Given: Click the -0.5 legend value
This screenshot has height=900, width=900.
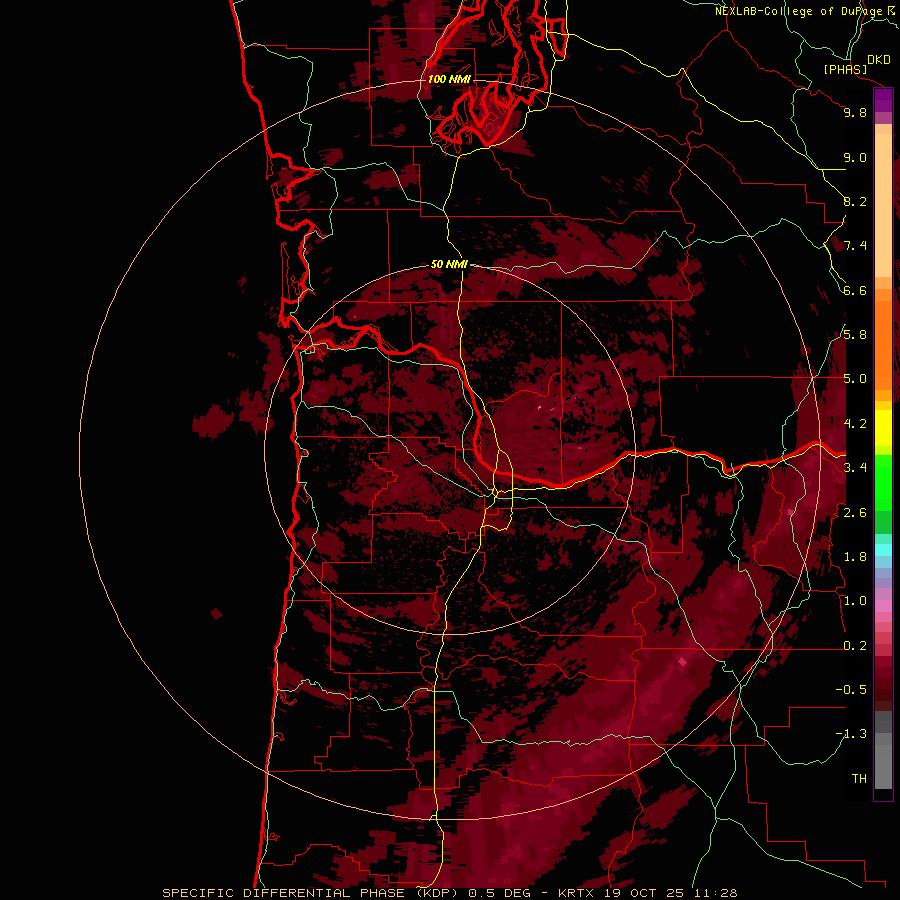Looking at the screenshot, I should [x=851, y=690].
